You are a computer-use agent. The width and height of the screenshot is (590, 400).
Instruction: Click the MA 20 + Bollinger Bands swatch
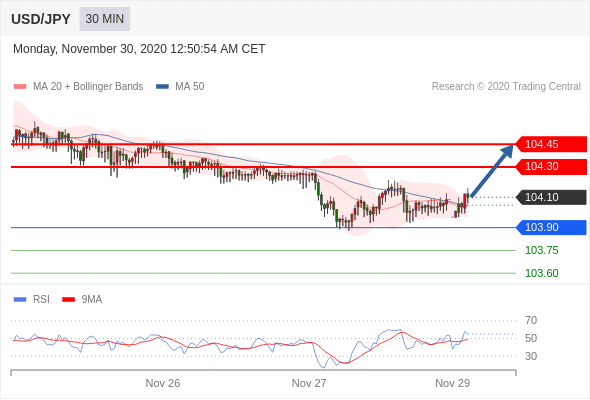pos(20,87)
